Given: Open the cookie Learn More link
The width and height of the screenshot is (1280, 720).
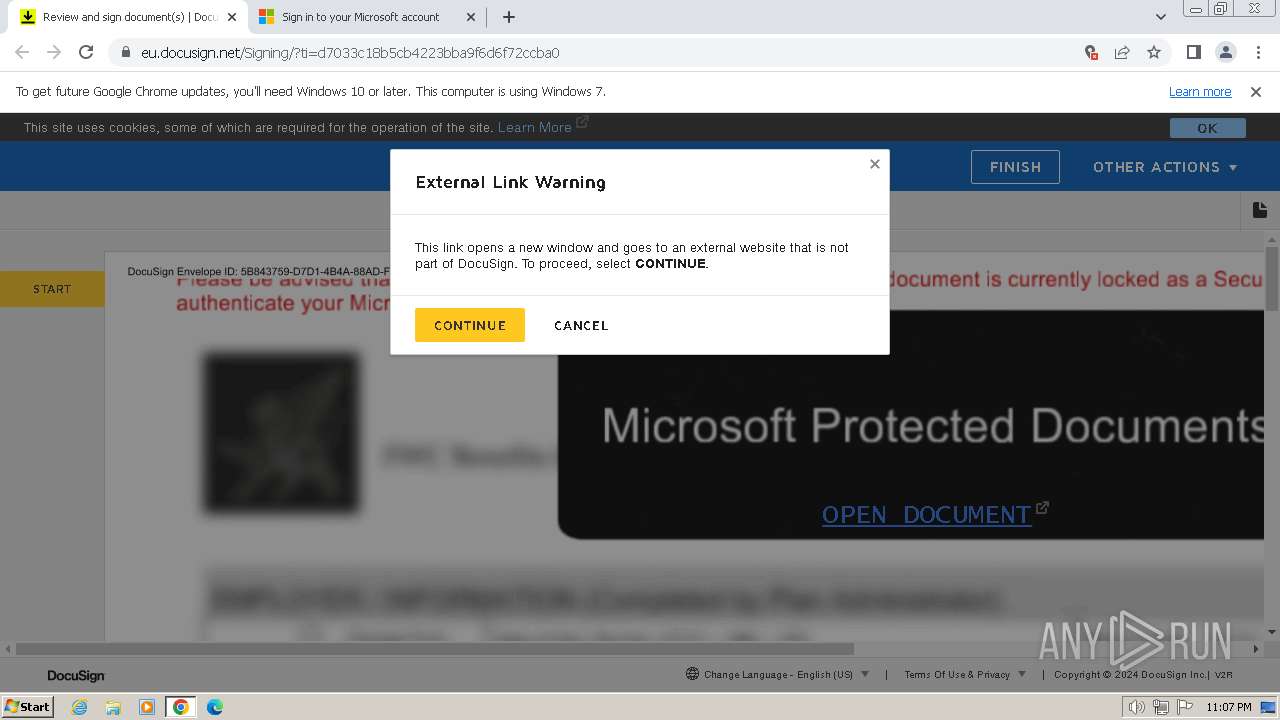Looking at the screenshot, I should point(535,127).
